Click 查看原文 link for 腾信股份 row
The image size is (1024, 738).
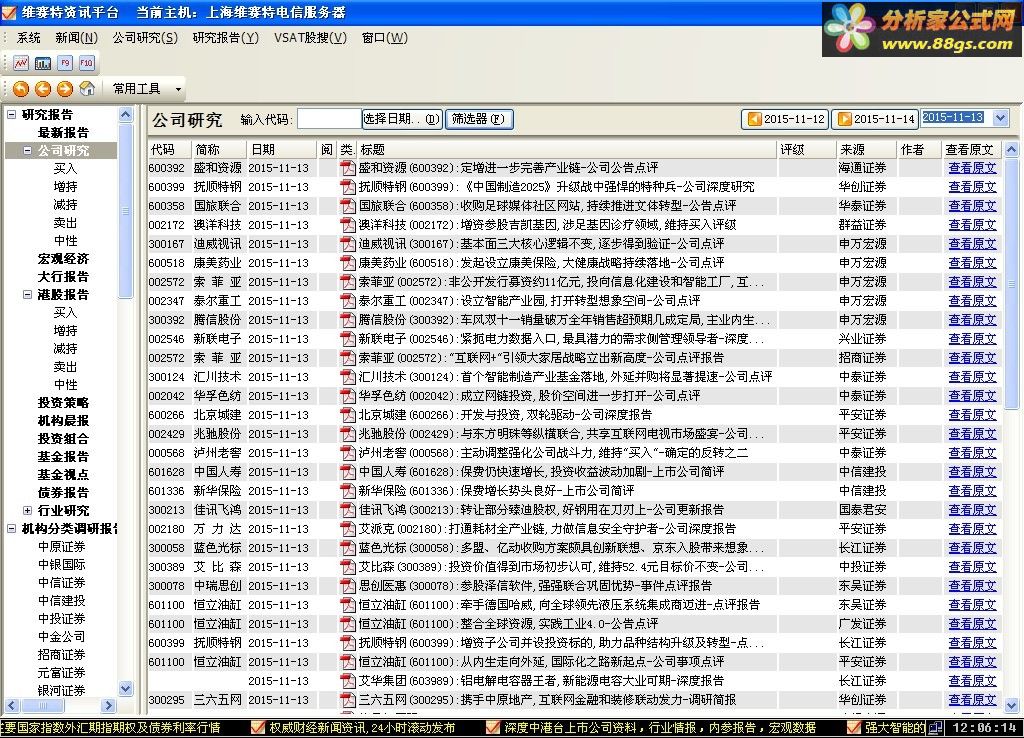[972, 320]
